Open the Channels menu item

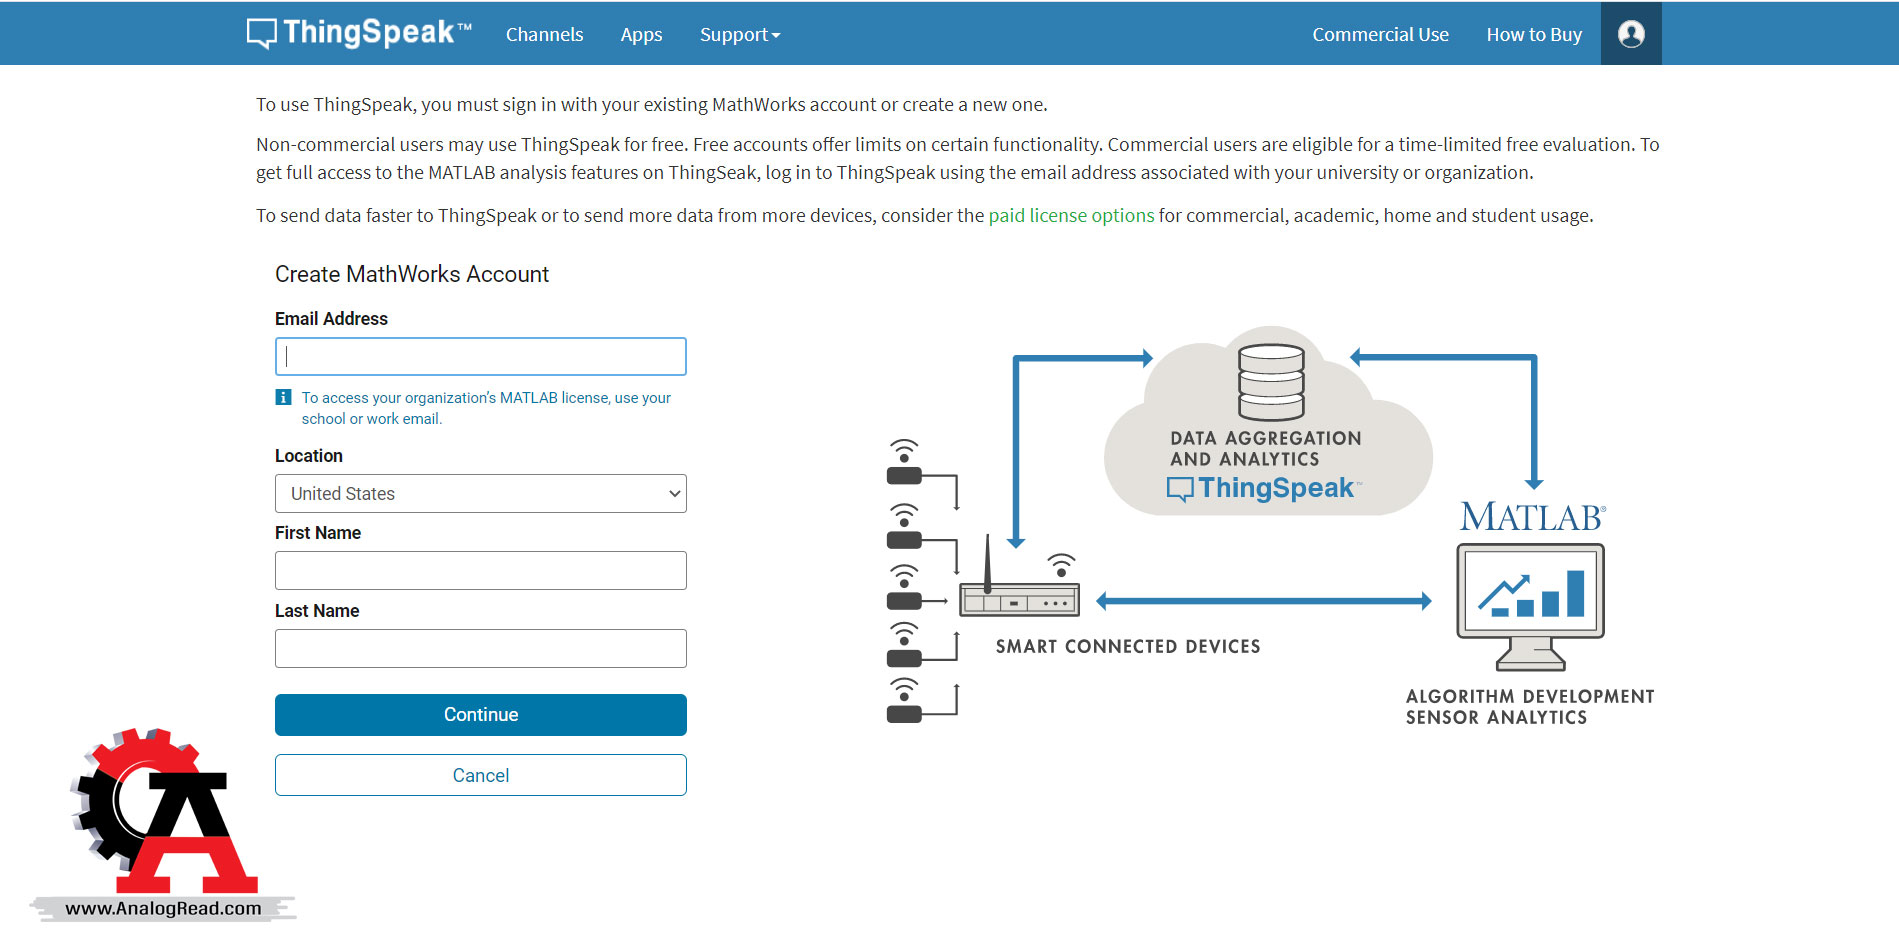point(544,34)
